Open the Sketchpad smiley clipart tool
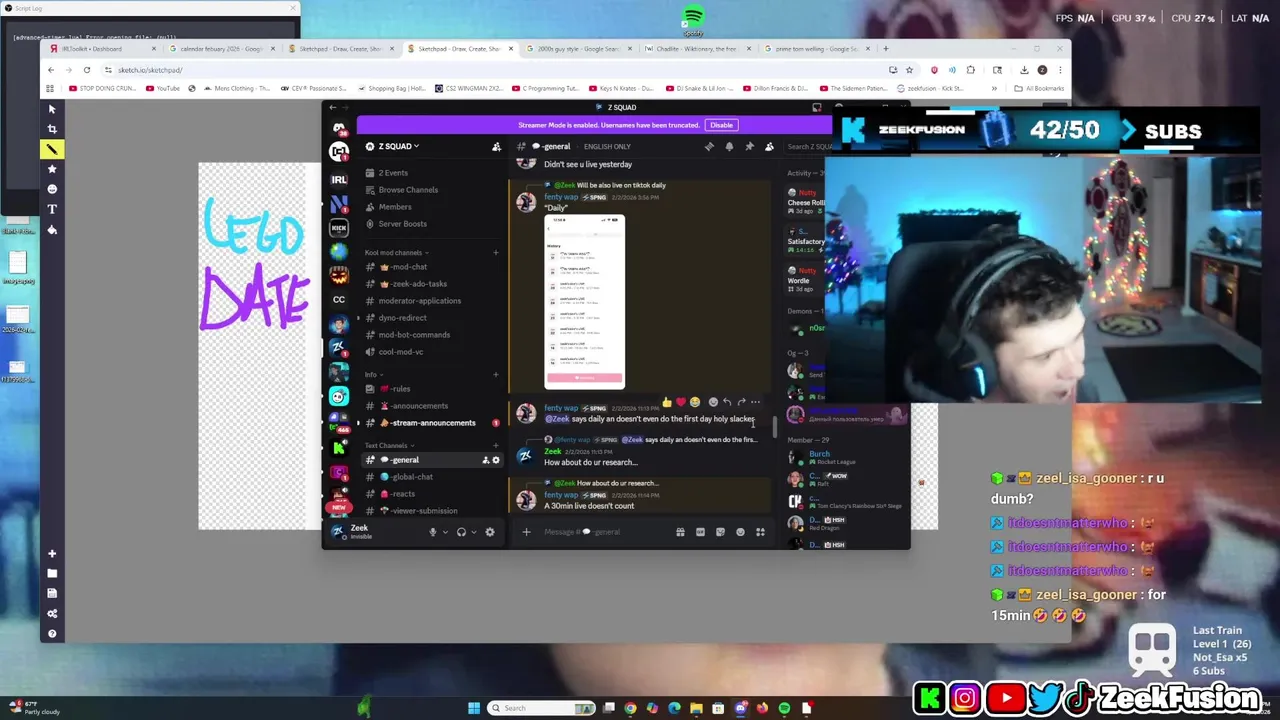Image resolution: width=1280 pixels, height=720 pixels. pos(52,189)
